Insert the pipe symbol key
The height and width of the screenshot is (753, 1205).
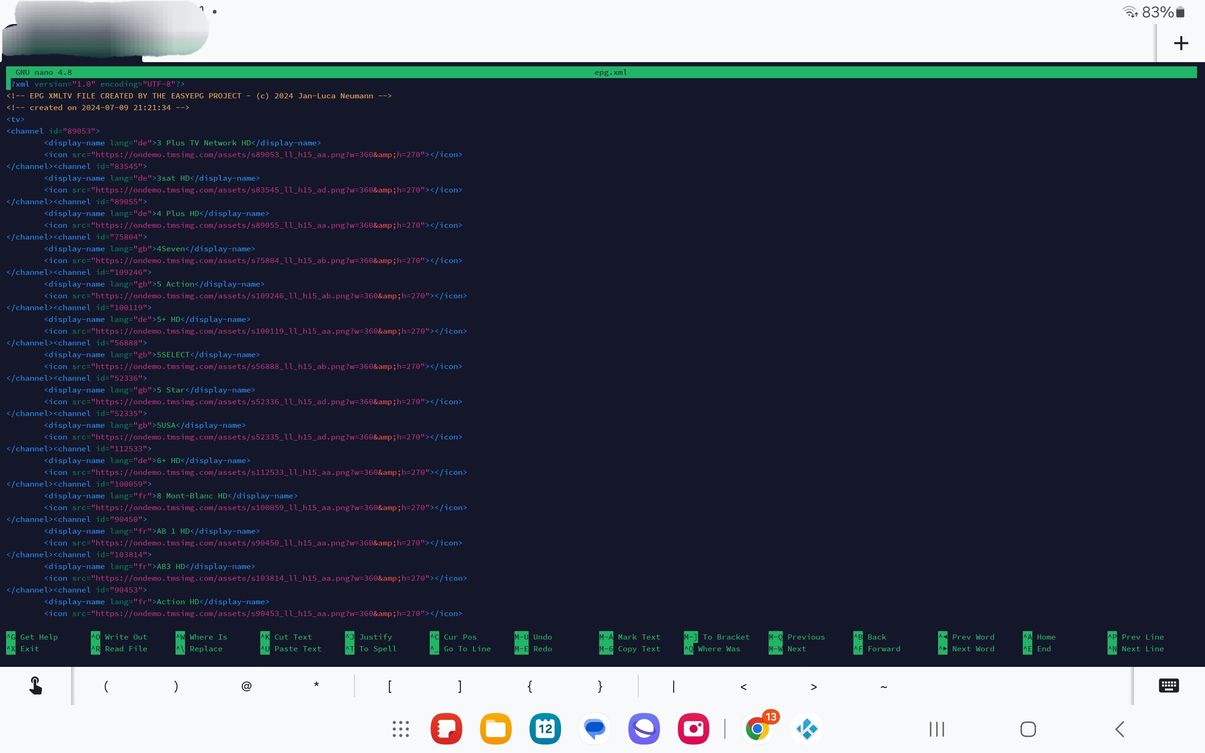pos(674,687)
